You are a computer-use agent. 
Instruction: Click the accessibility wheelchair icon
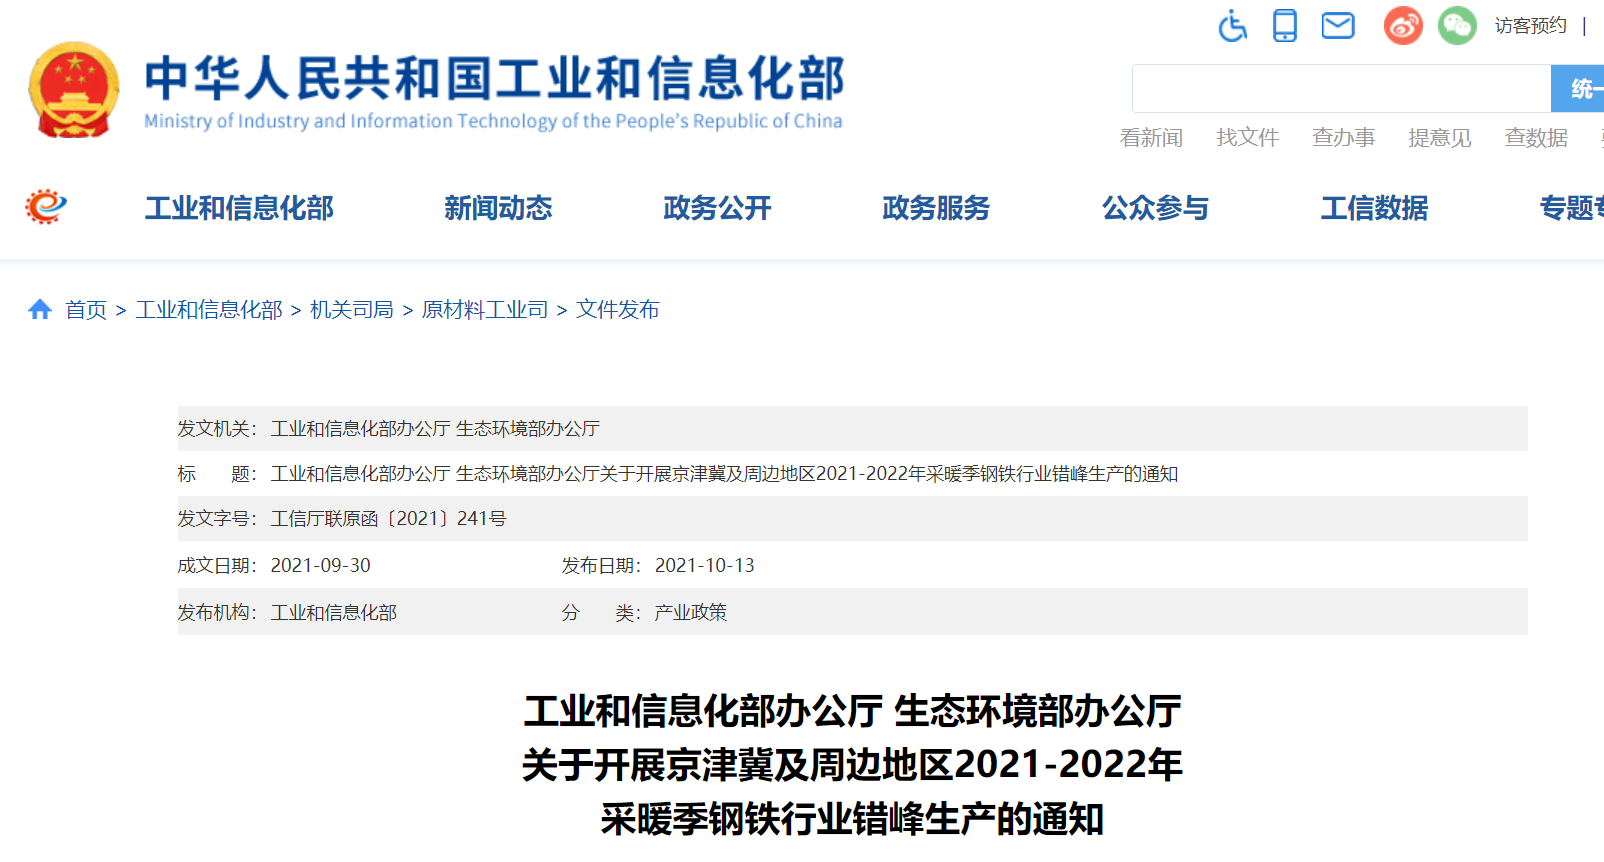(1232, 26)
